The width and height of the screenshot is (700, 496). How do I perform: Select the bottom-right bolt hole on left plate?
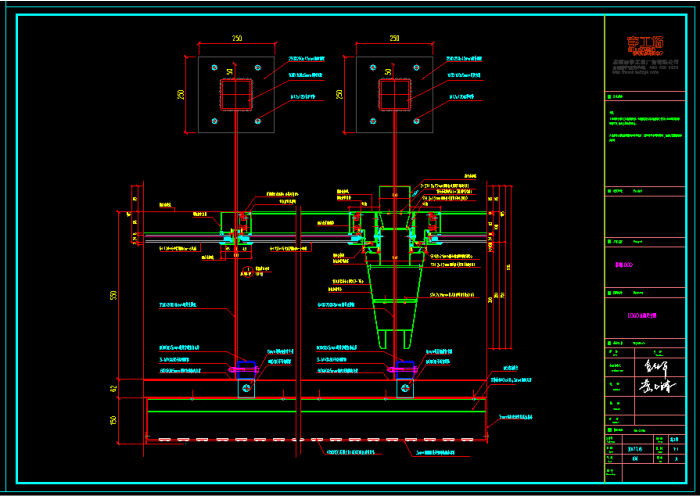point(258,122)
